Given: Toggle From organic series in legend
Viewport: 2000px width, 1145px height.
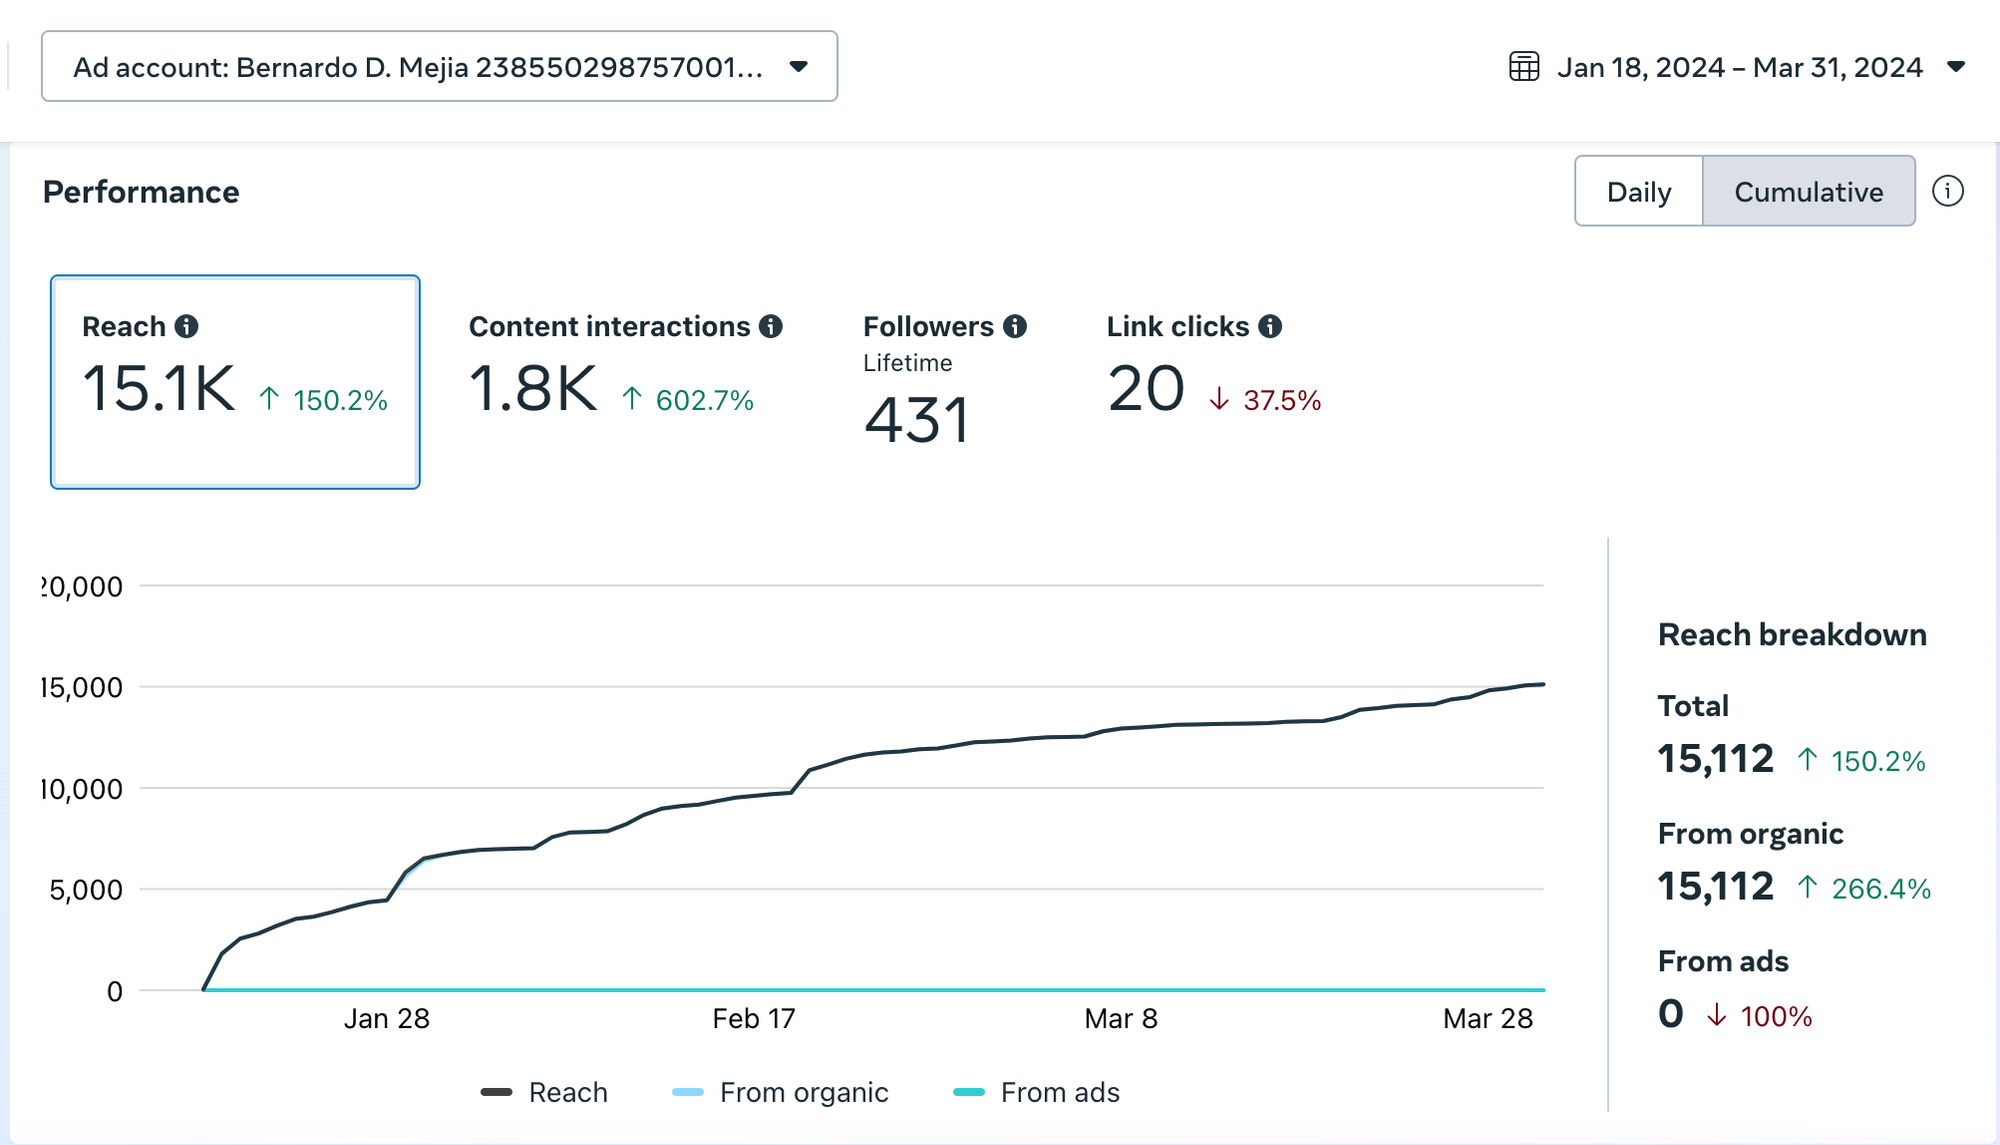Looking at the screenshot, I should point(780,1092).
